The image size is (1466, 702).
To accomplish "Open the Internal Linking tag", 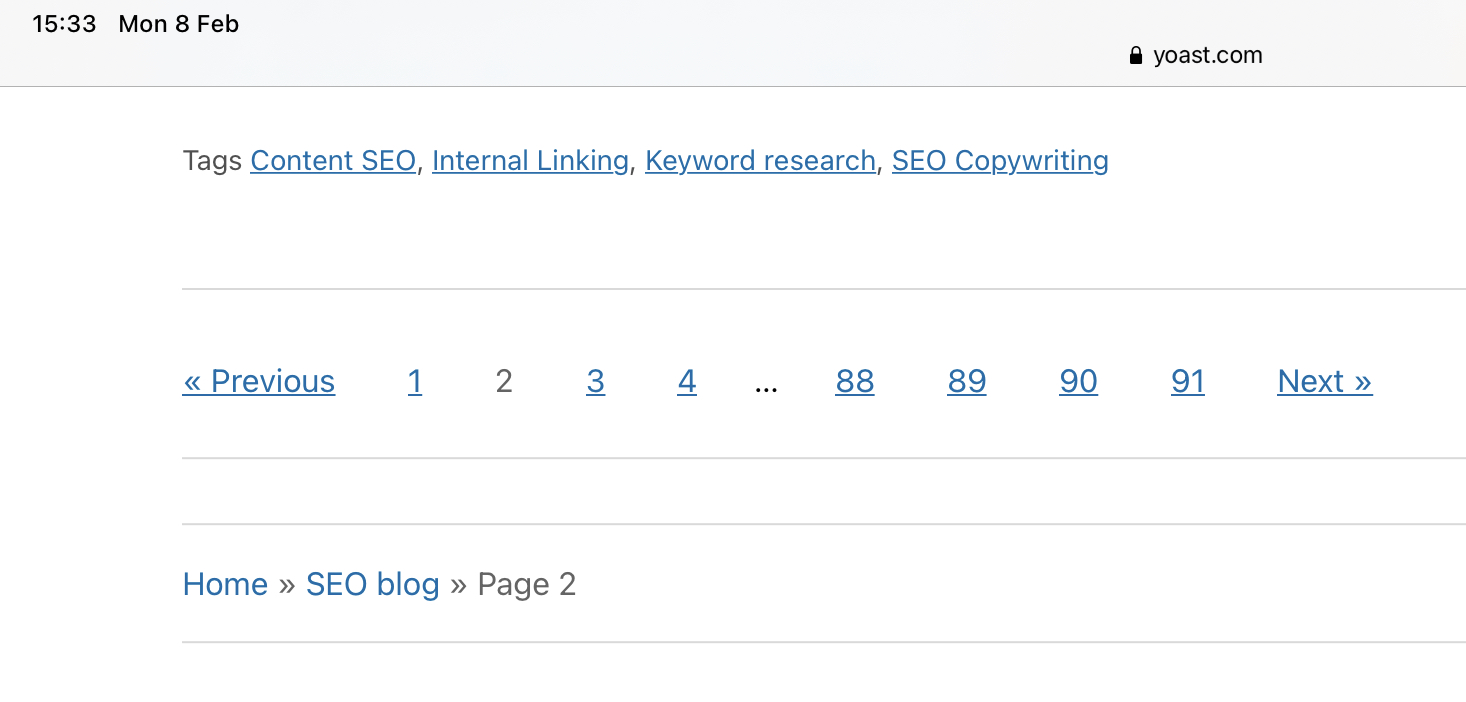I will [x=530, y=160].
